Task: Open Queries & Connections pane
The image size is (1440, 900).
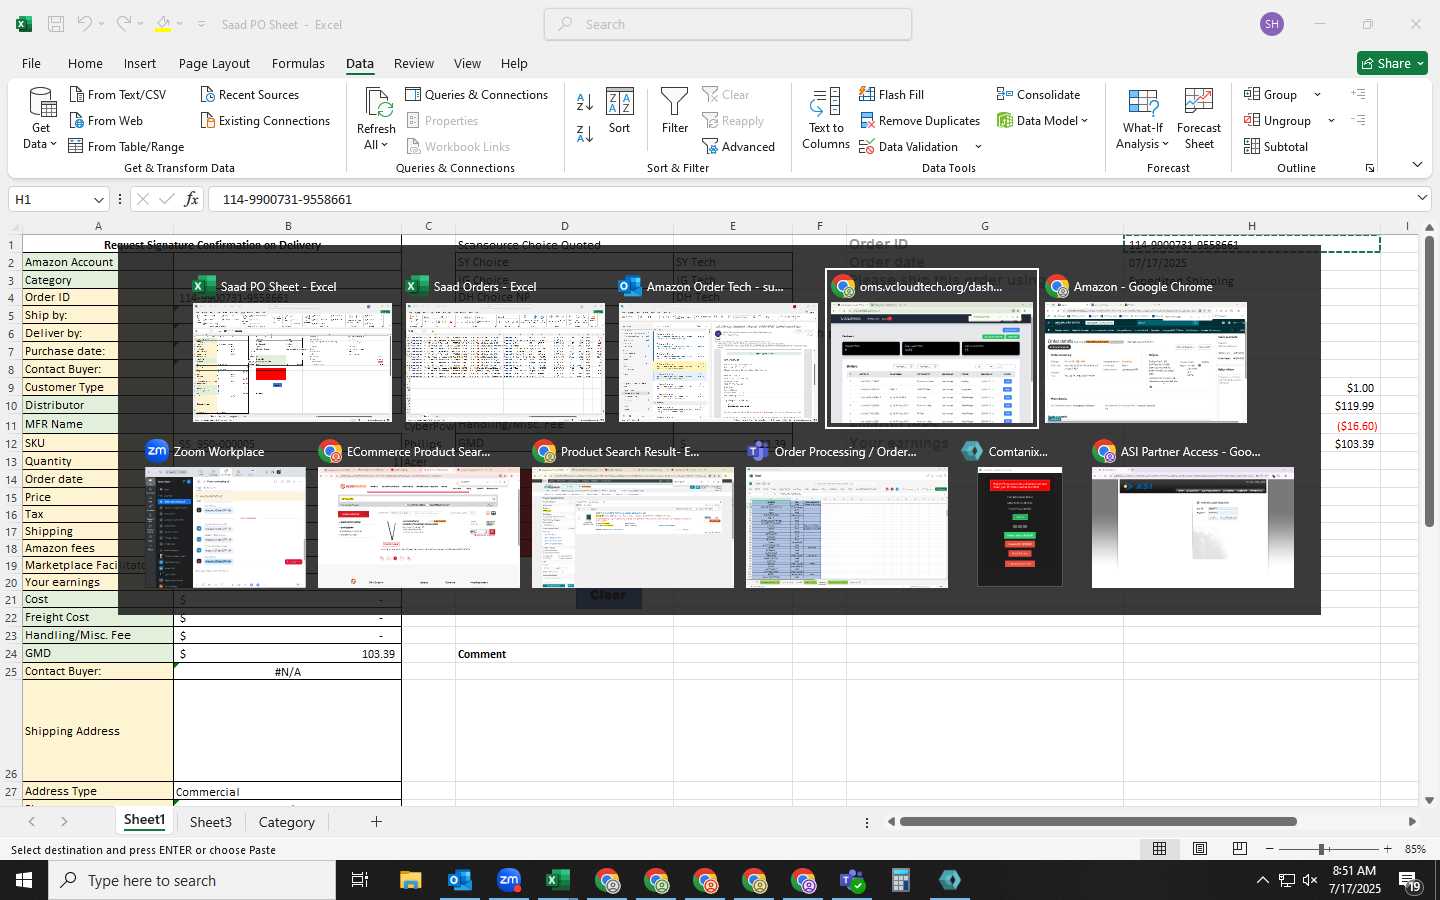Action: click(476, 94)
